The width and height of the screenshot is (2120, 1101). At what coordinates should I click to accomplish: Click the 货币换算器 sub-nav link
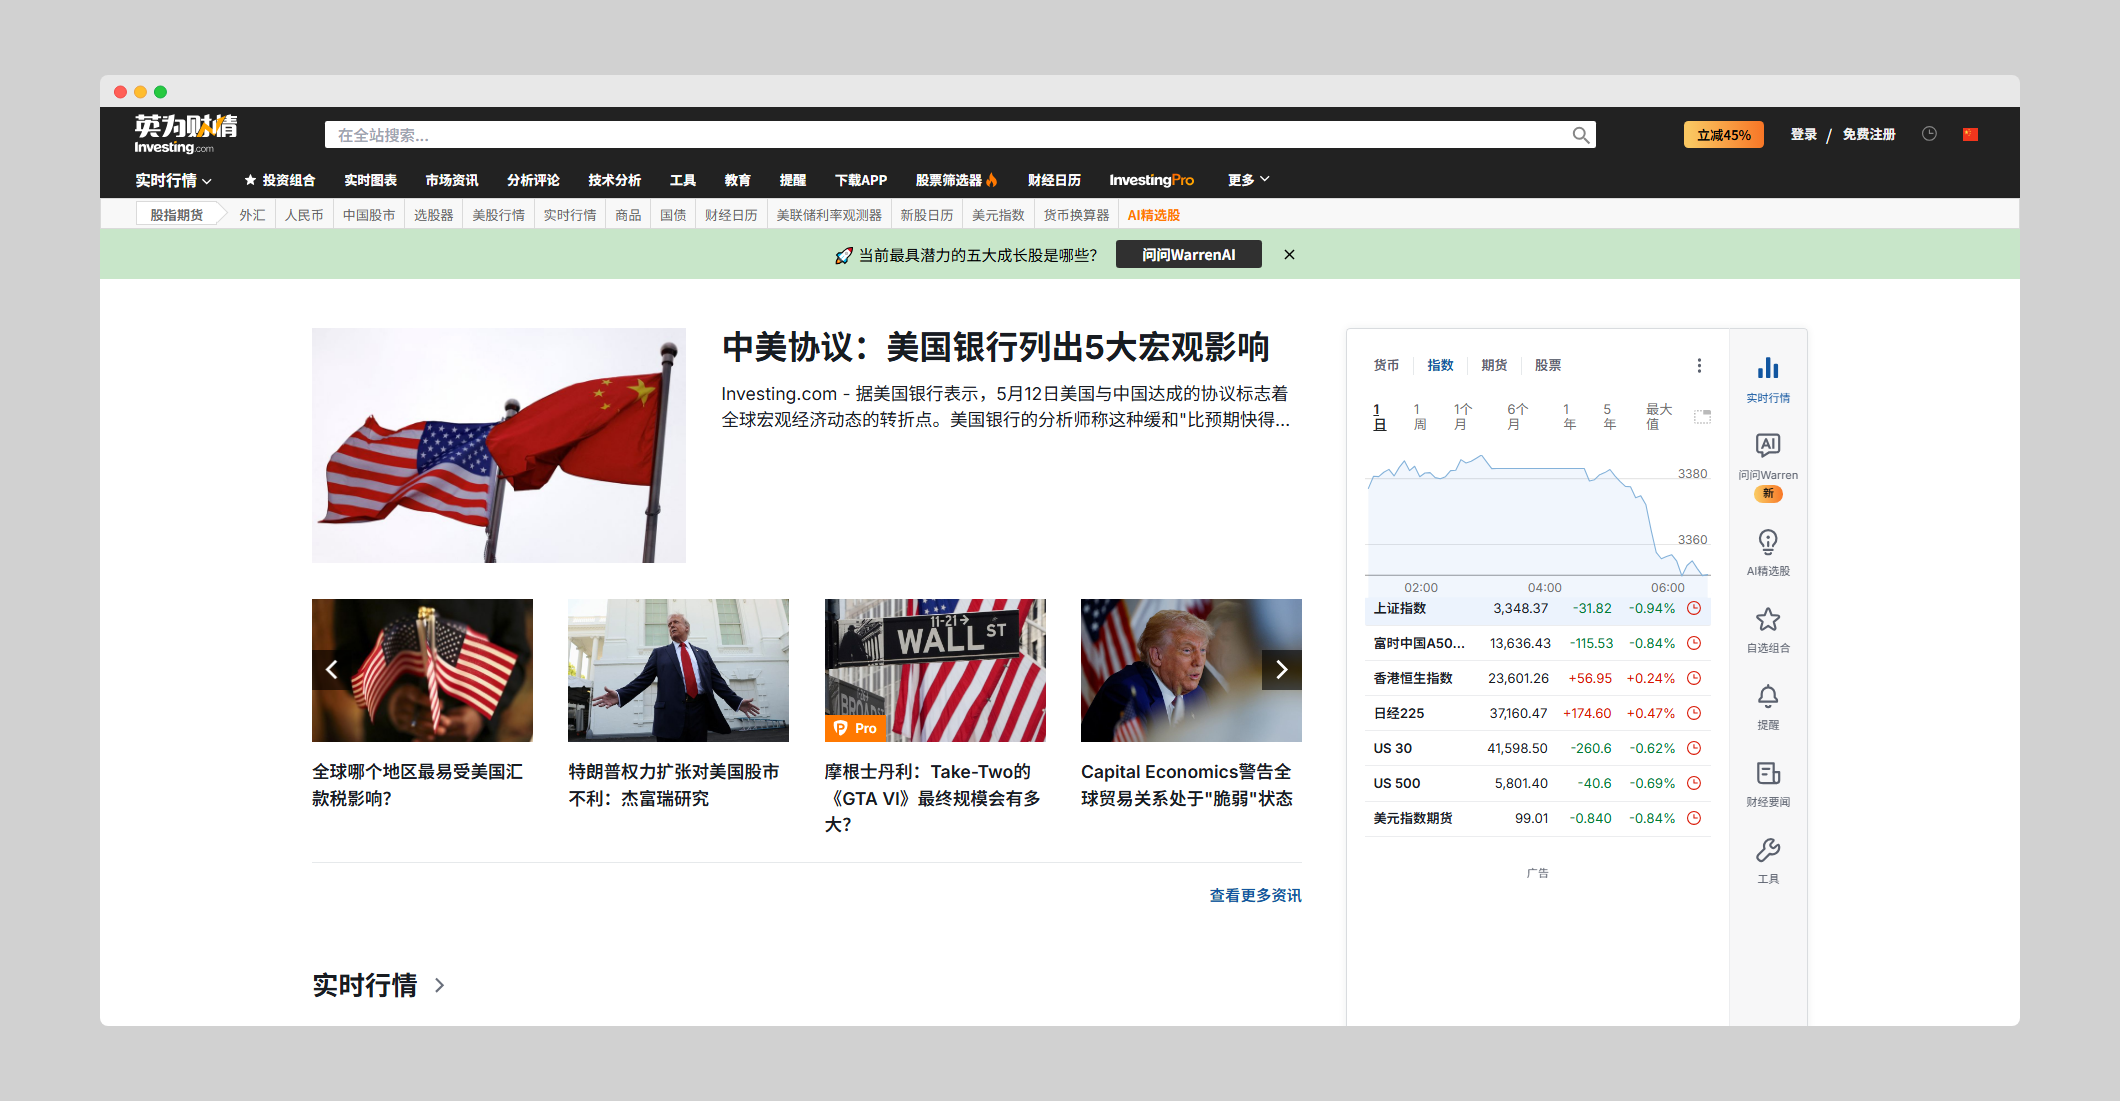tap(1076, 215)
